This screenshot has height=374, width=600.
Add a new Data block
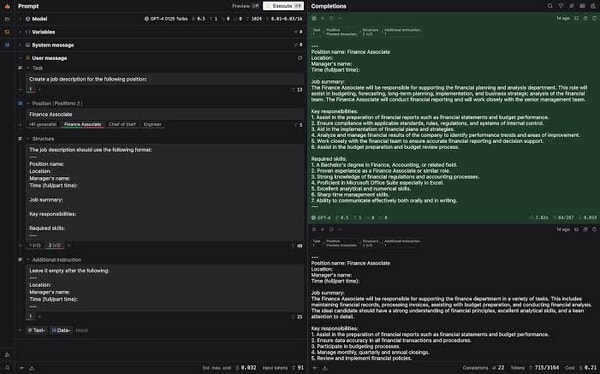(x=61, y=330)
